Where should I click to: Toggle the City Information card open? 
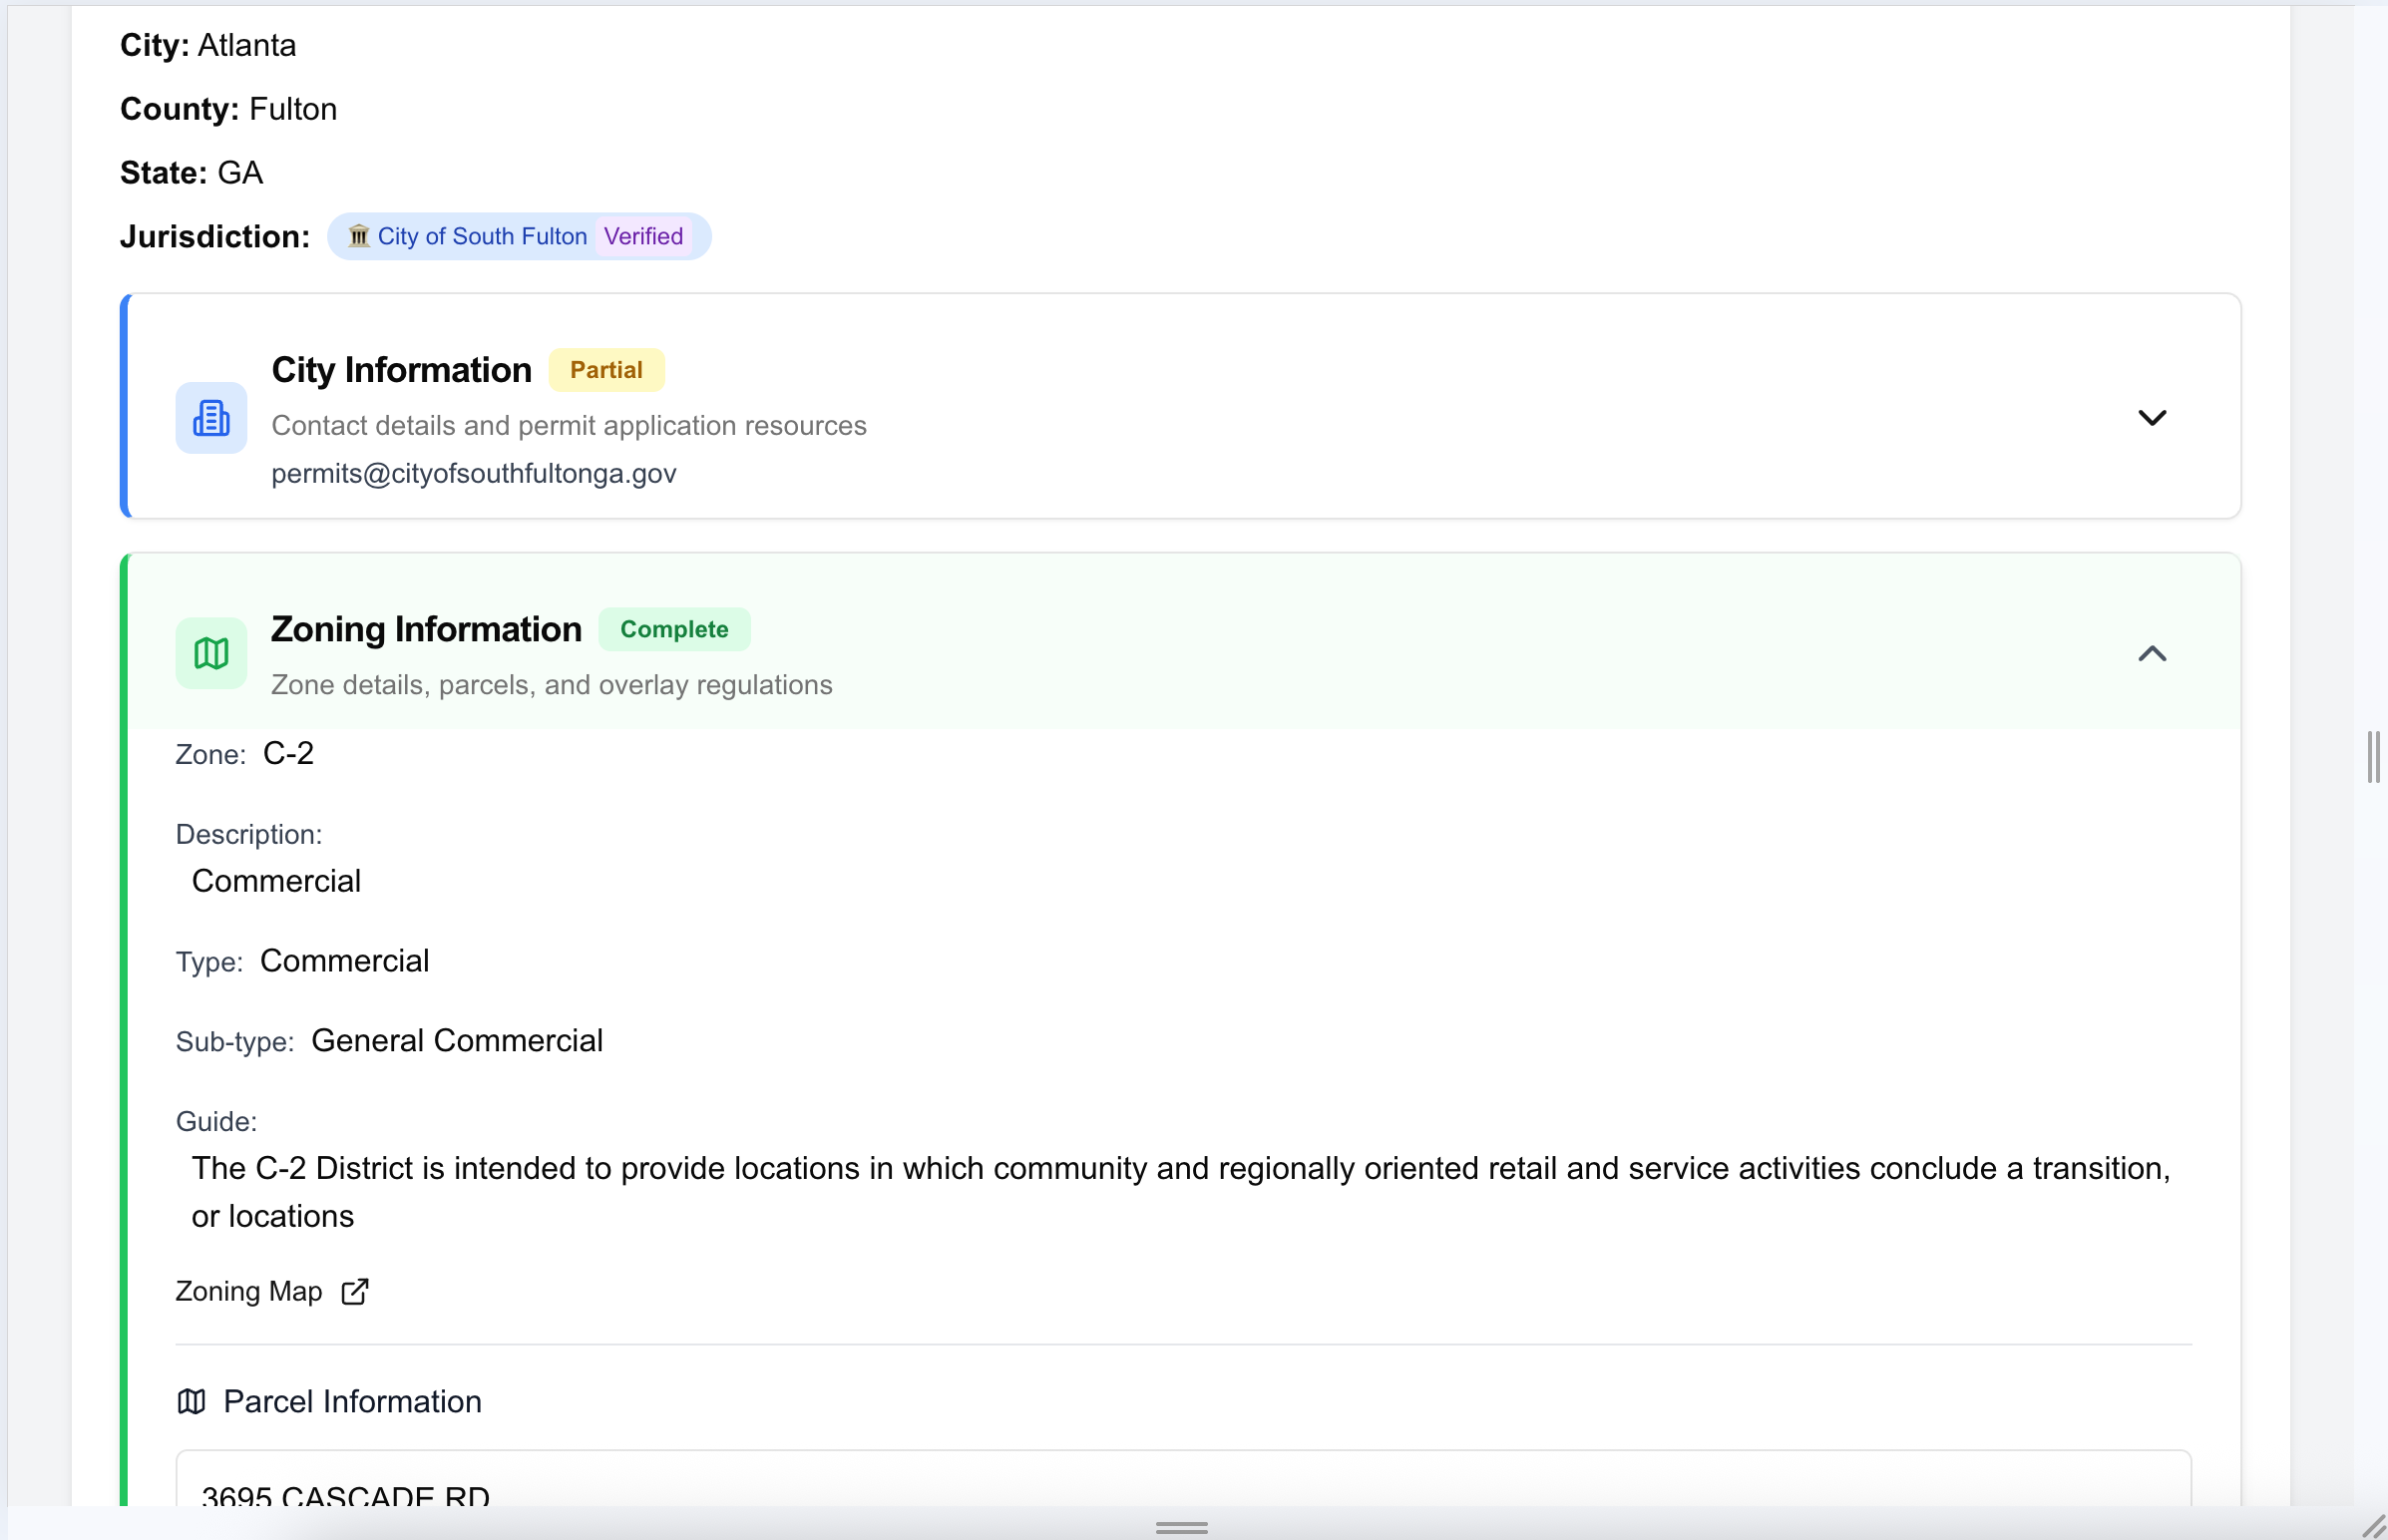(2152, 417)
